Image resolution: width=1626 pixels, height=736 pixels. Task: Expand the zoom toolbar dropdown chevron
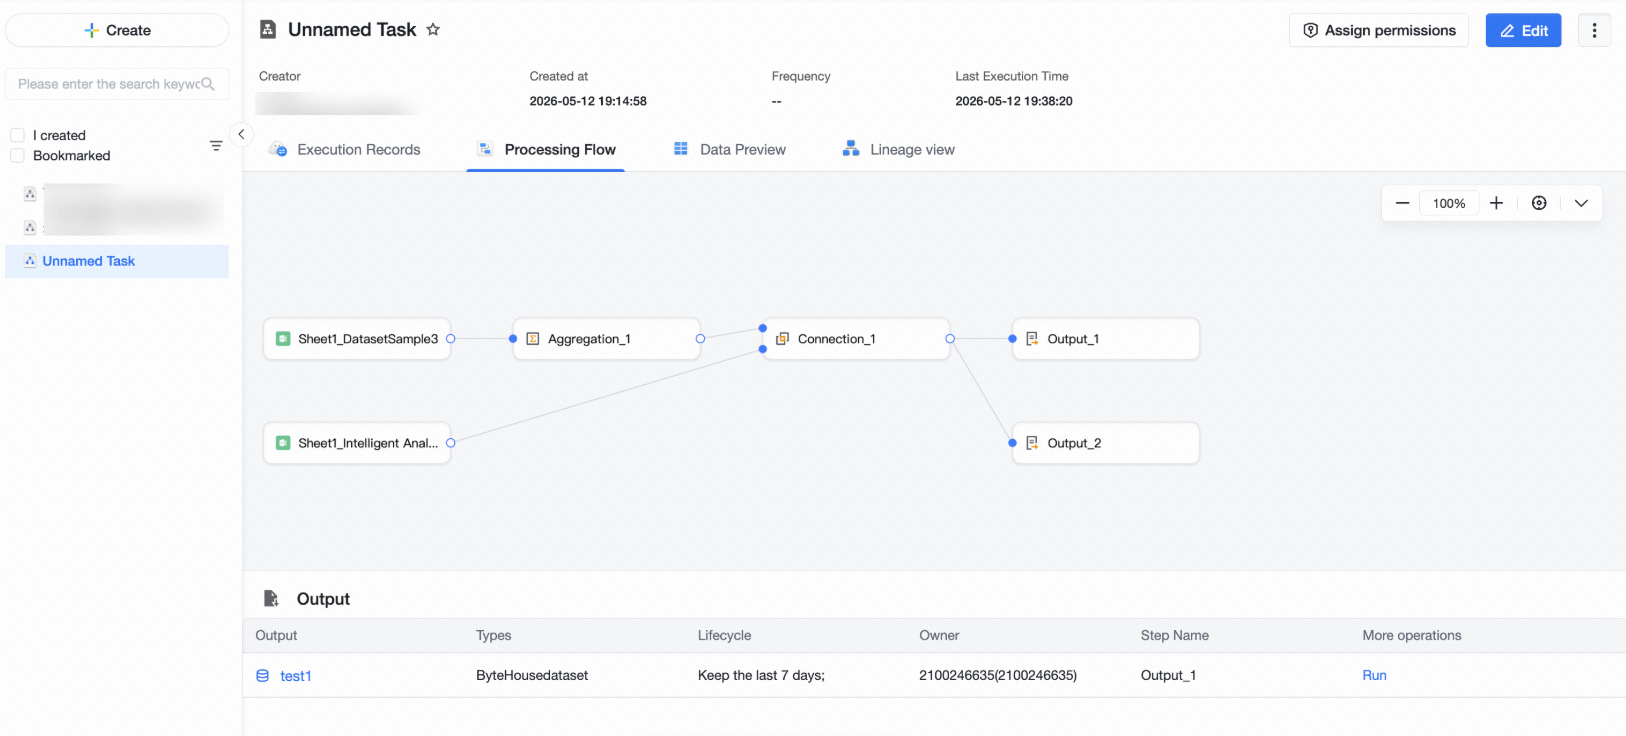[1581, 203]
